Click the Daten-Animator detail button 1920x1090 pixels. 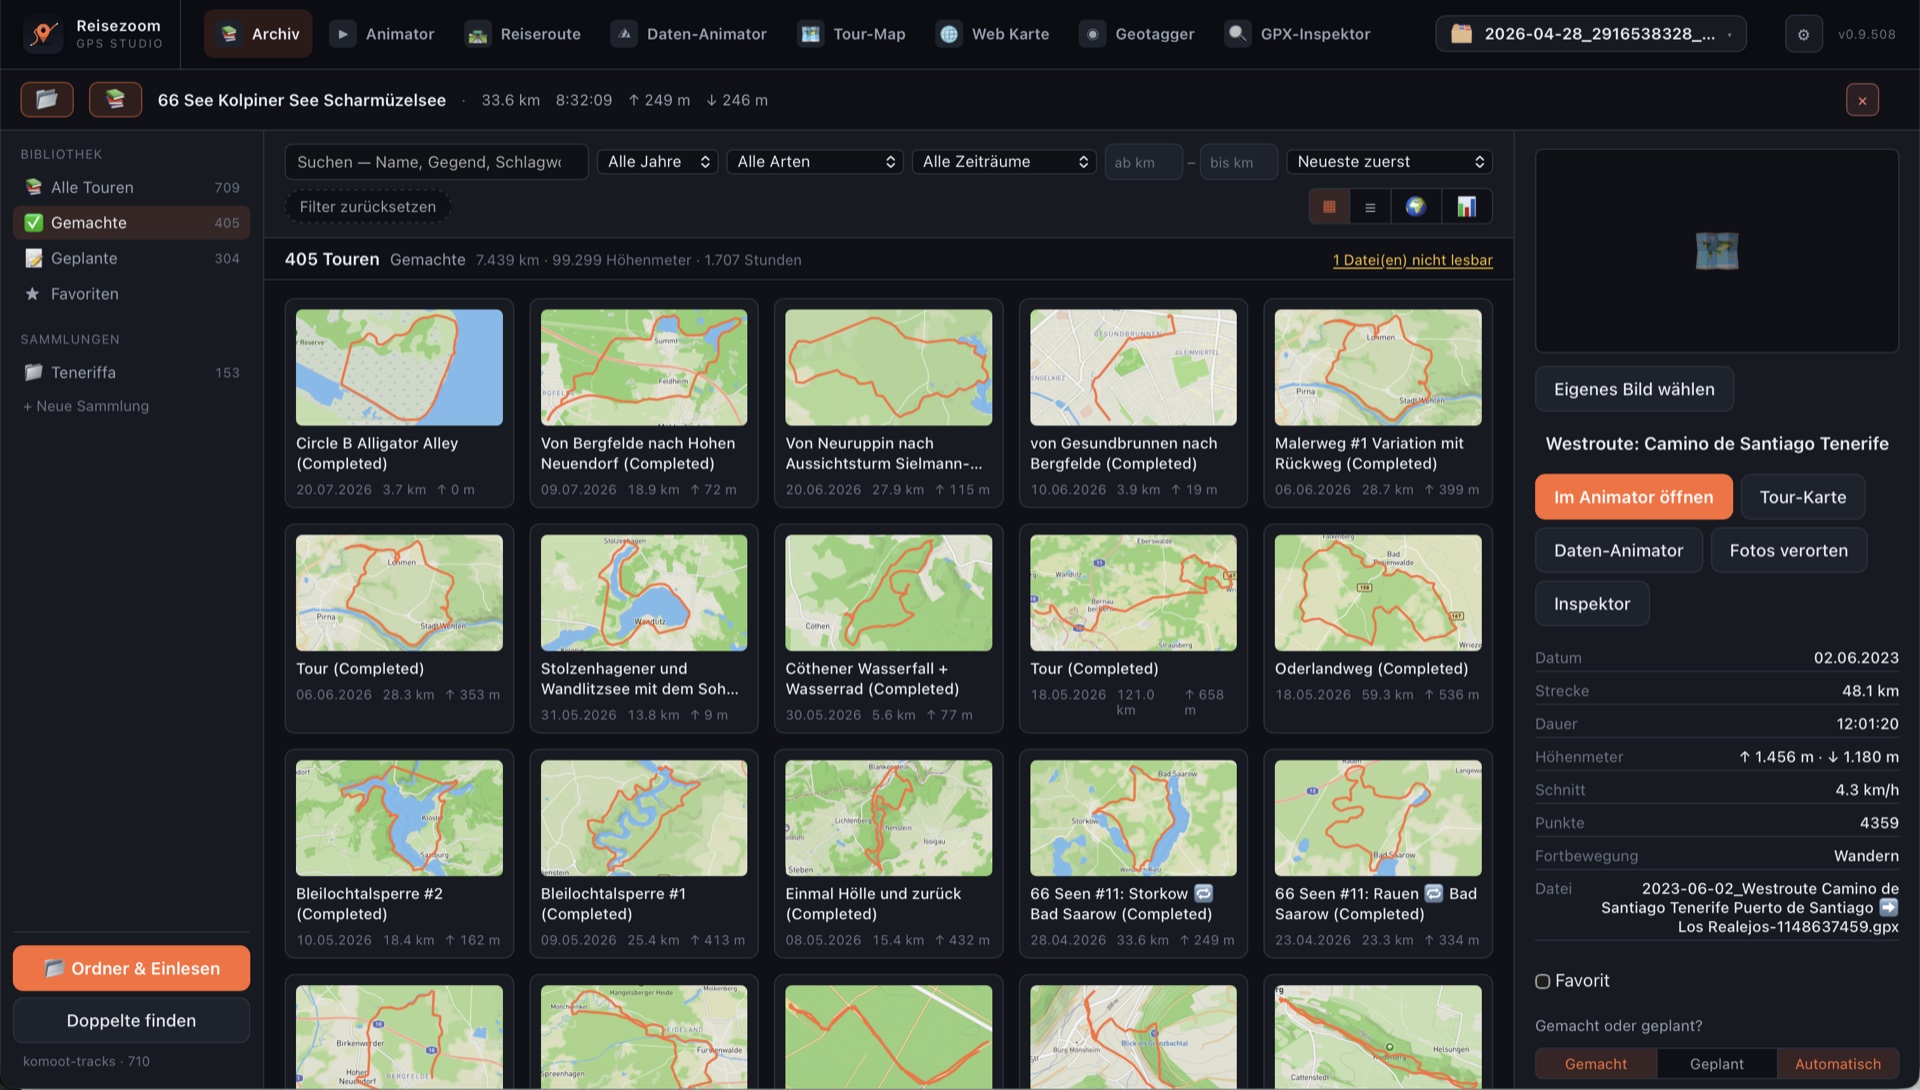1618,550
